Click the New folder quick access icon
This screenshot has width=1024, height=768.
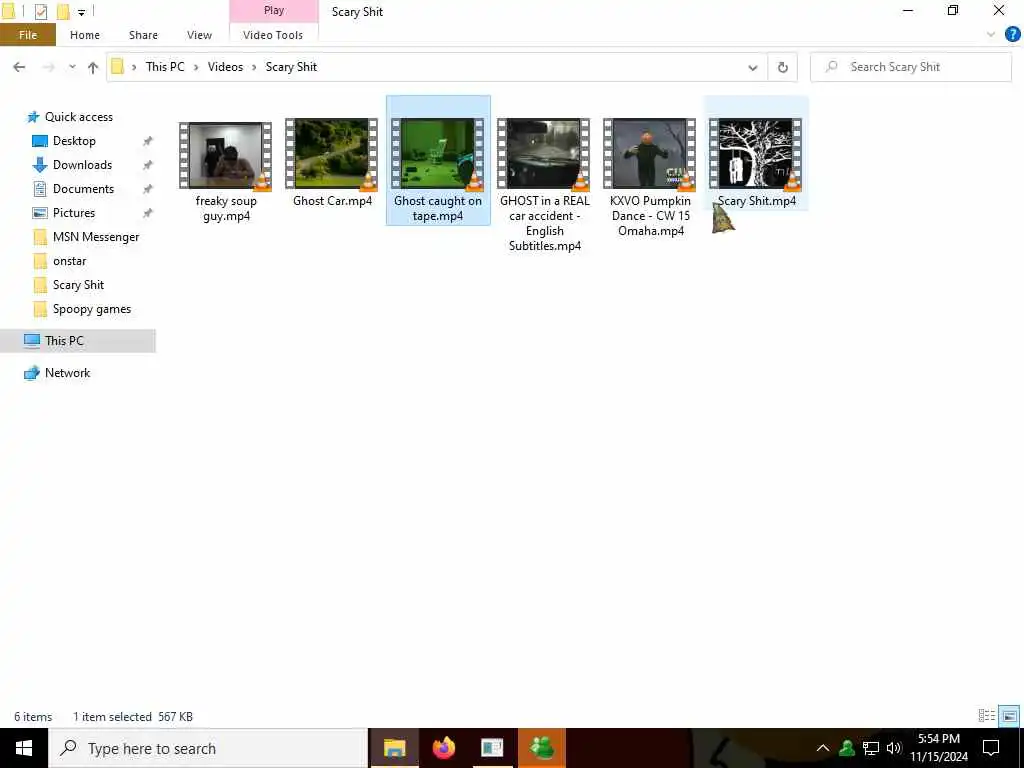point(63,11)
